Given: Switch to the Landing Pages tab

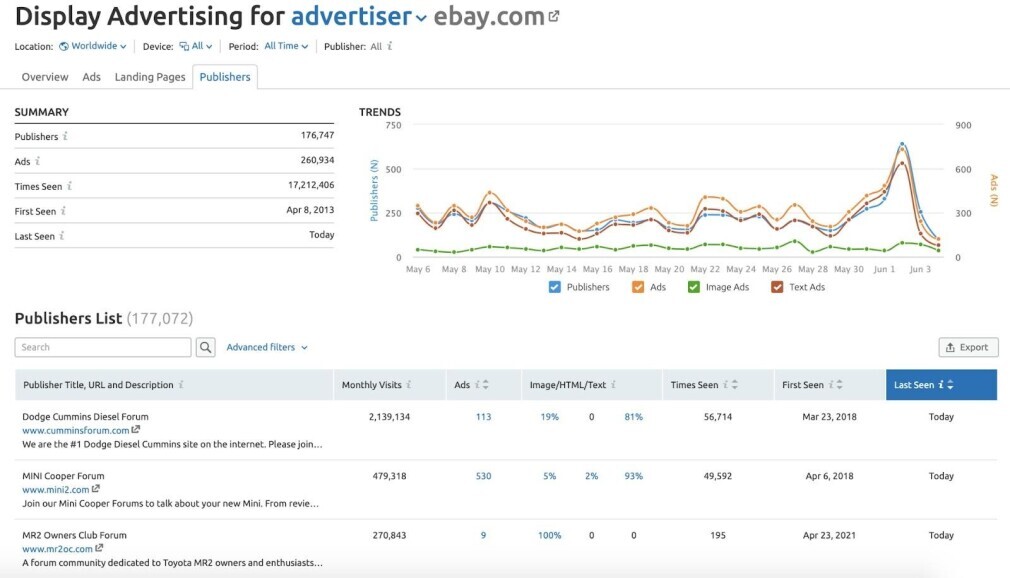Looking at the screenshot, I should [150, 77].
